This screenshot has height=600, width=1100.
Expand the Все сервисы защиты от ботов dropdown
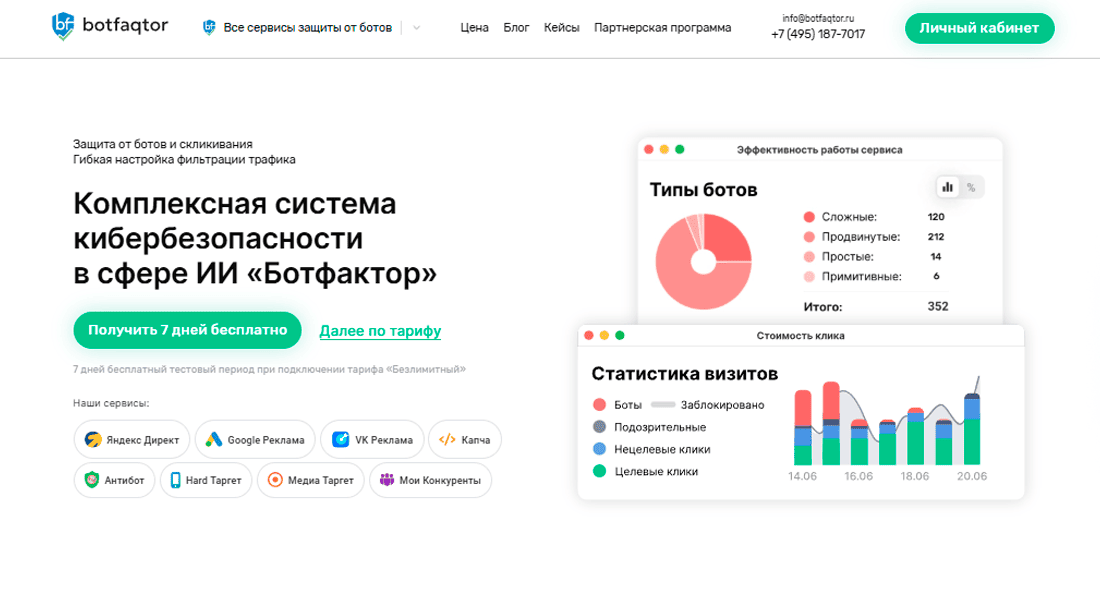pyautogui.click(x=307, y=28)
